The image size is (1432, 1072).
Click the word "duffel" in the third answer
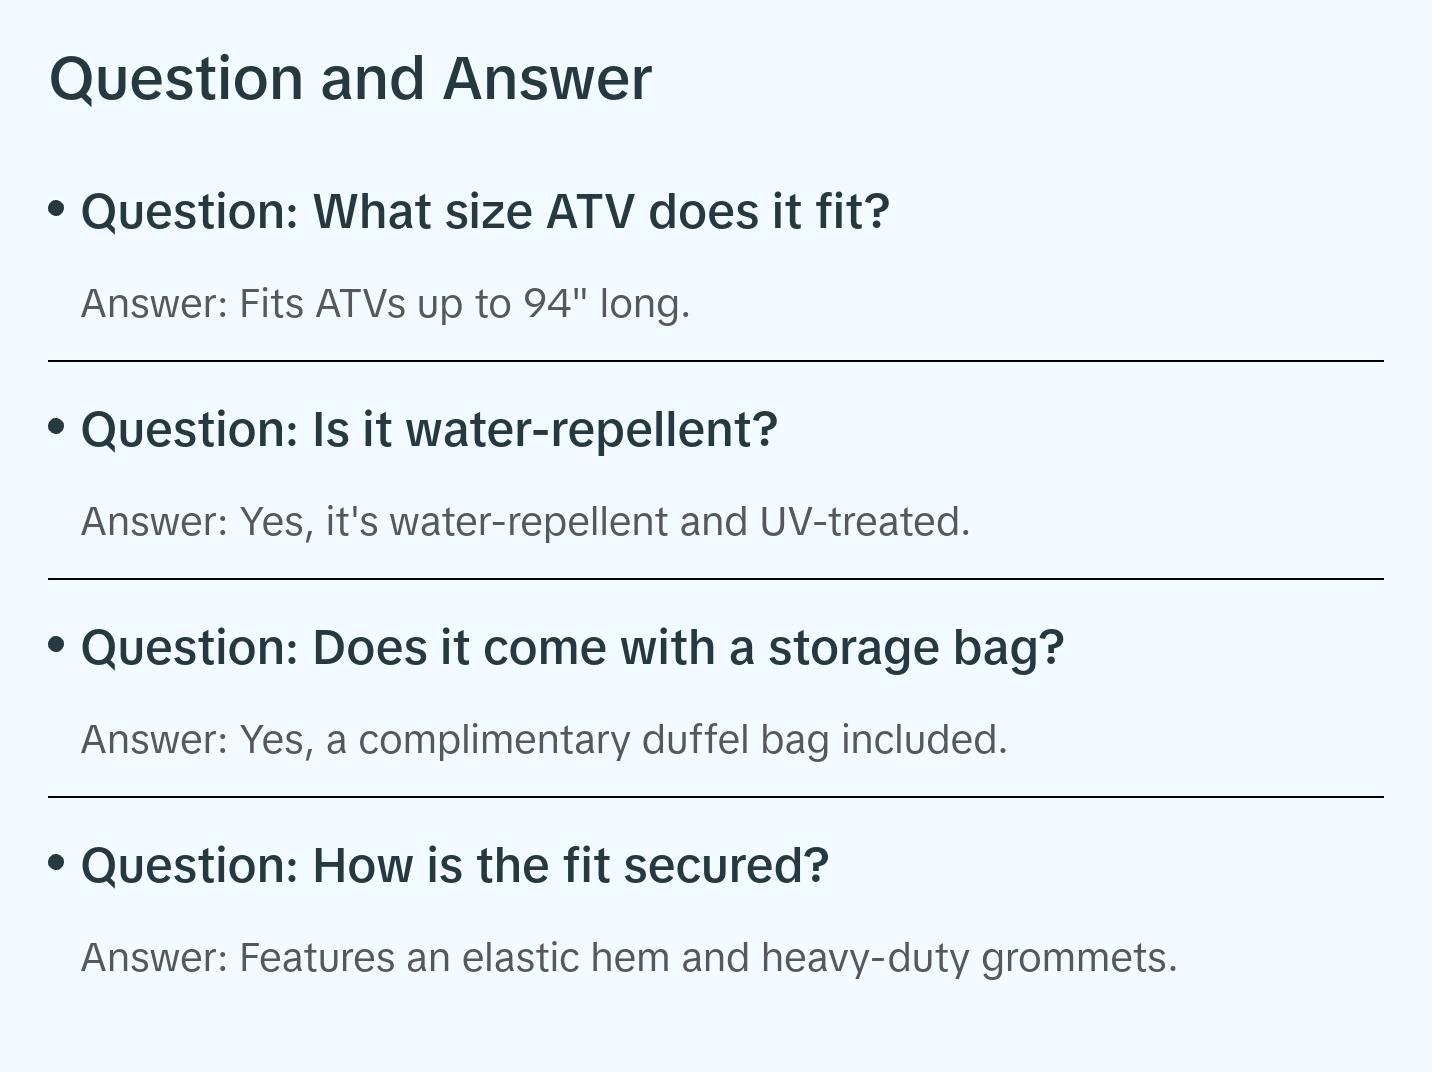tap(695, 740)
